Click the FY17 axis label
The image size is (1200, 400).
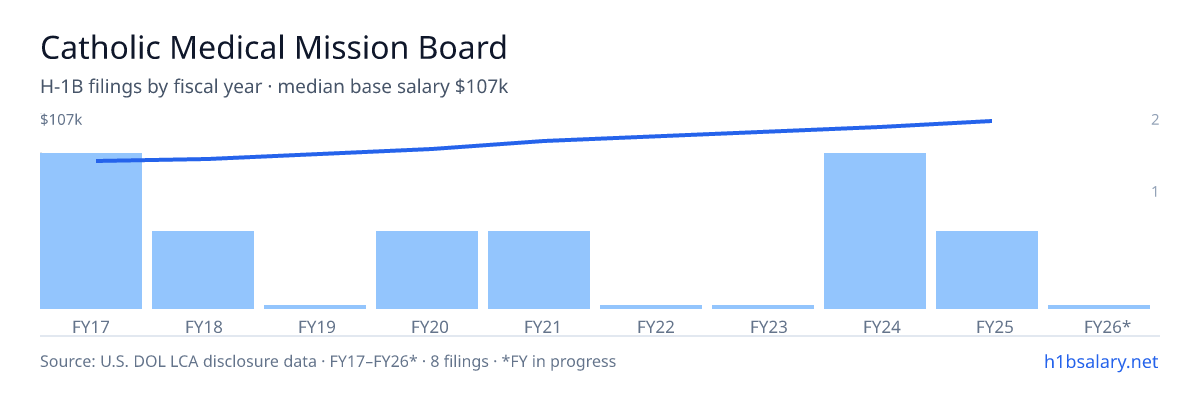point(91,326)
